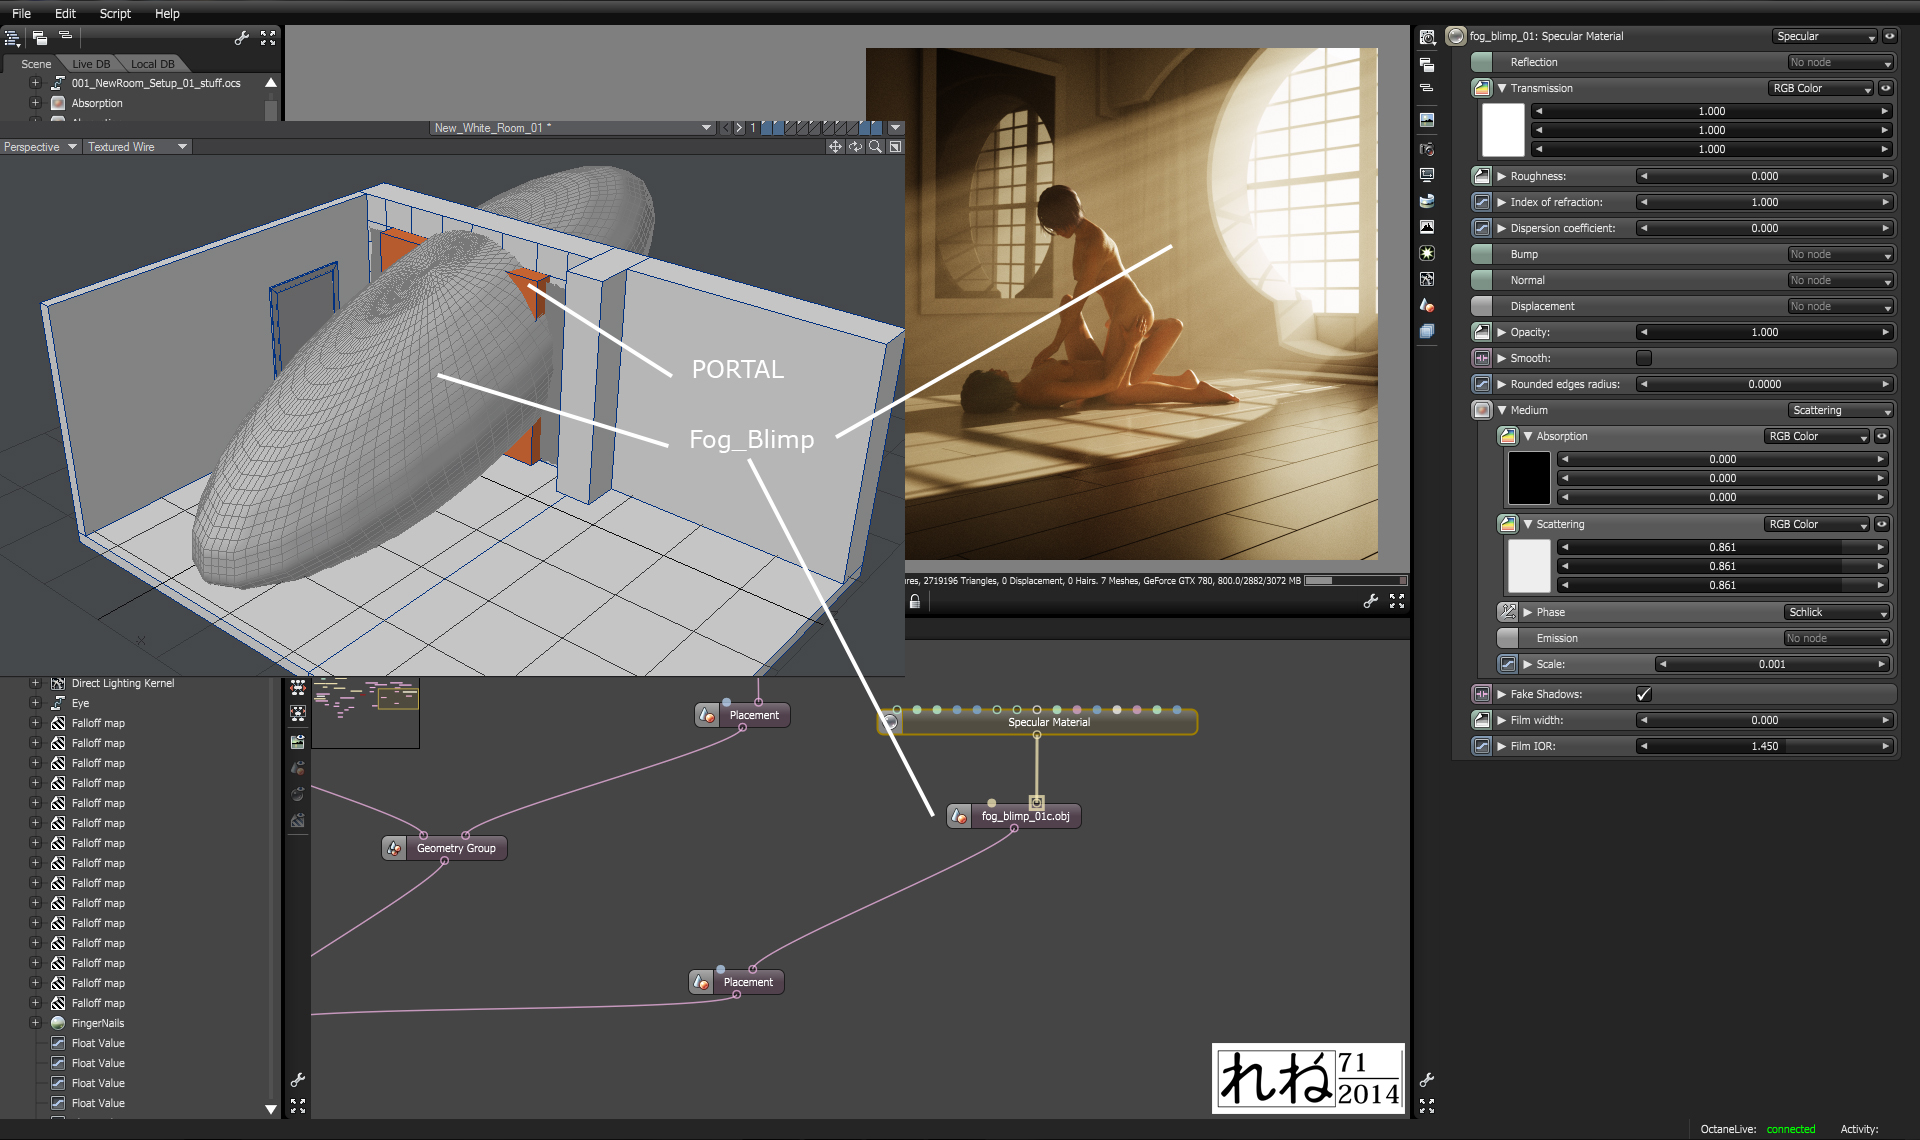Click the Film IOR value slider
The width and height of the screenshot is (1920, 1140).
[x=1764, y=746]
